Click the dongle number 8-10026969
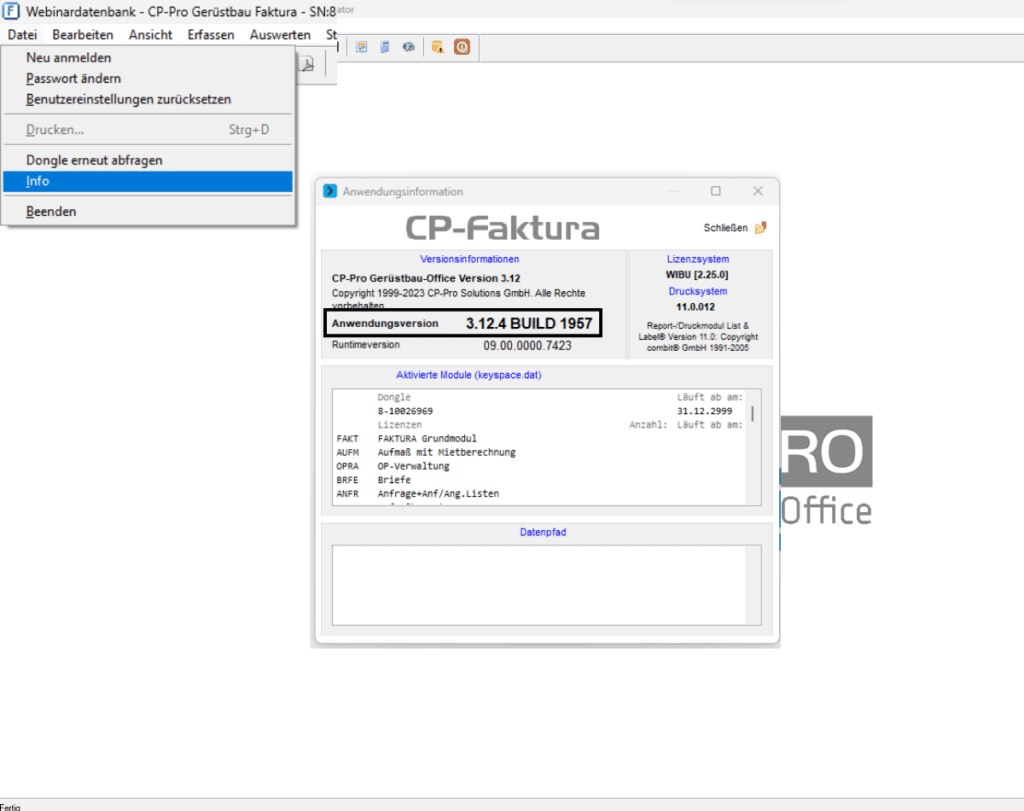 405,411
